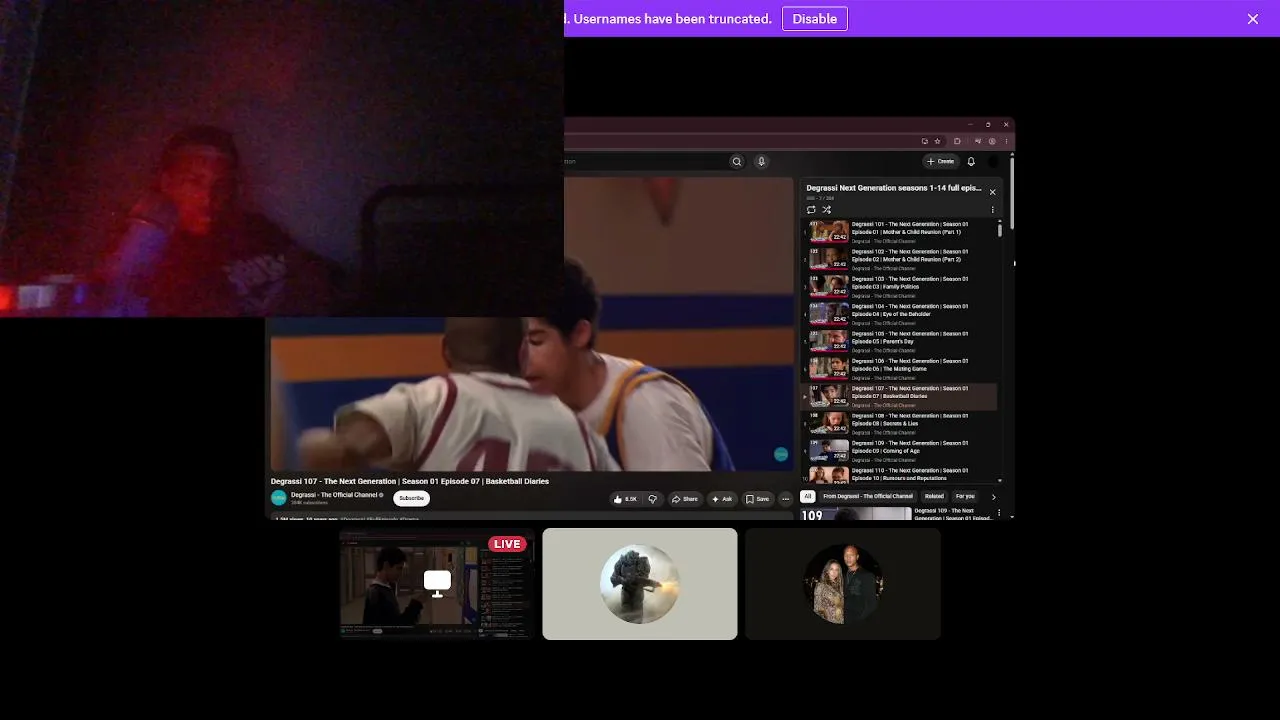Close the Degrassi playlist panel
Viewport: 1280px width, 720px height.
[x=992, y=192]
